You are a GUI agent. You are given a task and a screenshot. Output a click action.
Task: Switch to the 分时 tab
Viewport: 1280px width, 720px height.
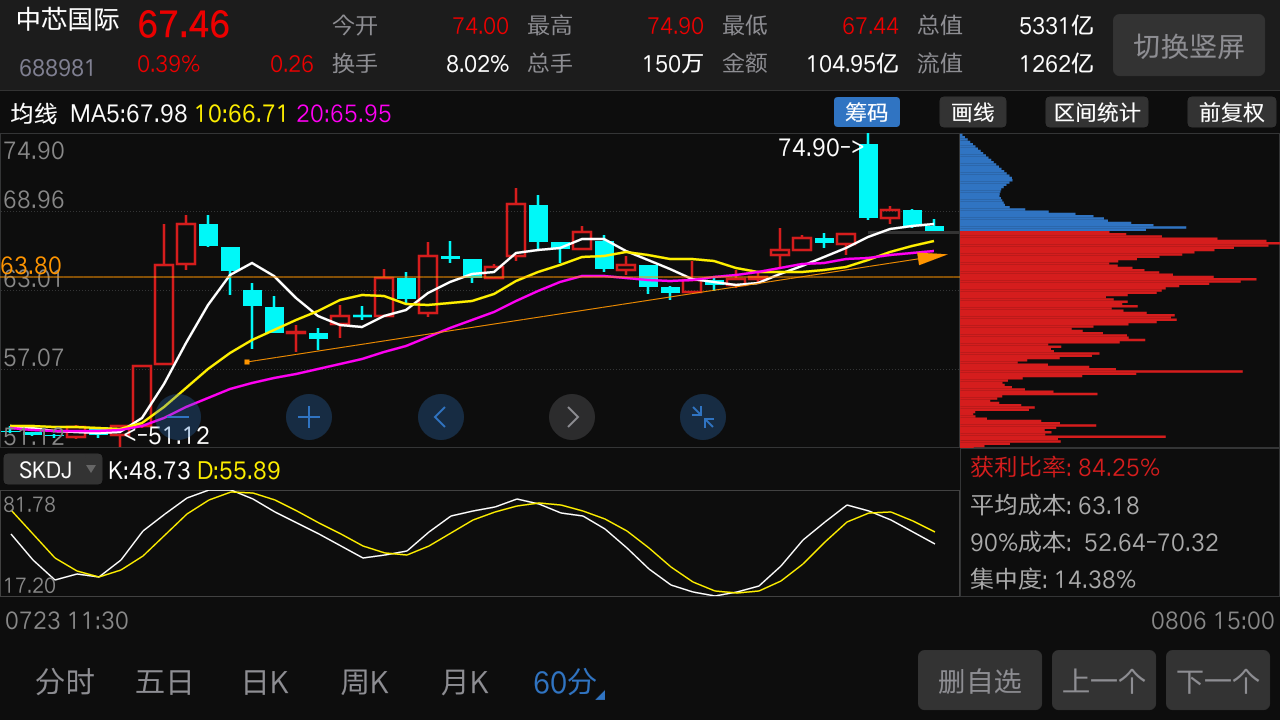(x=64, y=681)
